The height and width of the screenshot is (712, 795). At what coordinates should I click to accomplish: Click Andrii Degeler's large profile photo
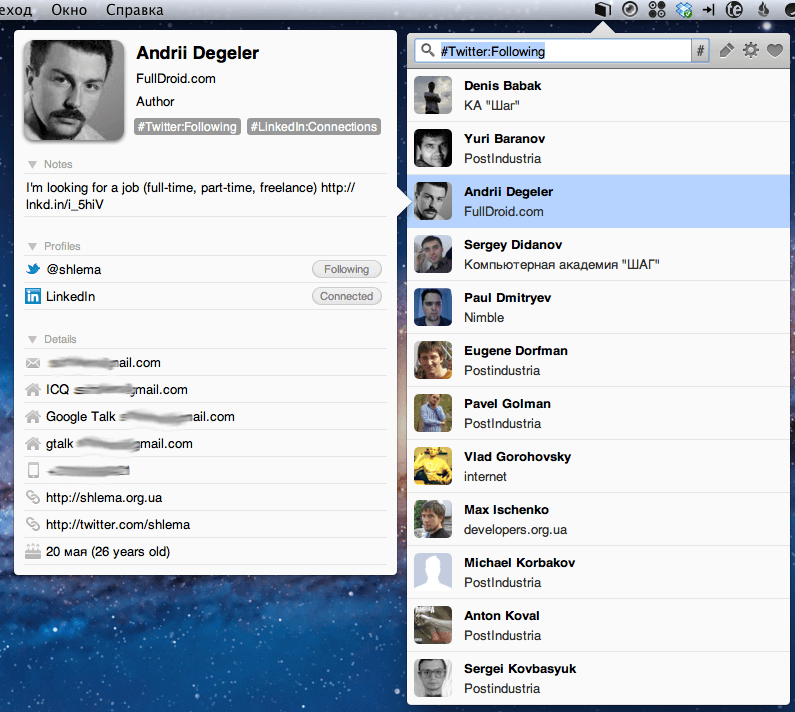[74, 90]
